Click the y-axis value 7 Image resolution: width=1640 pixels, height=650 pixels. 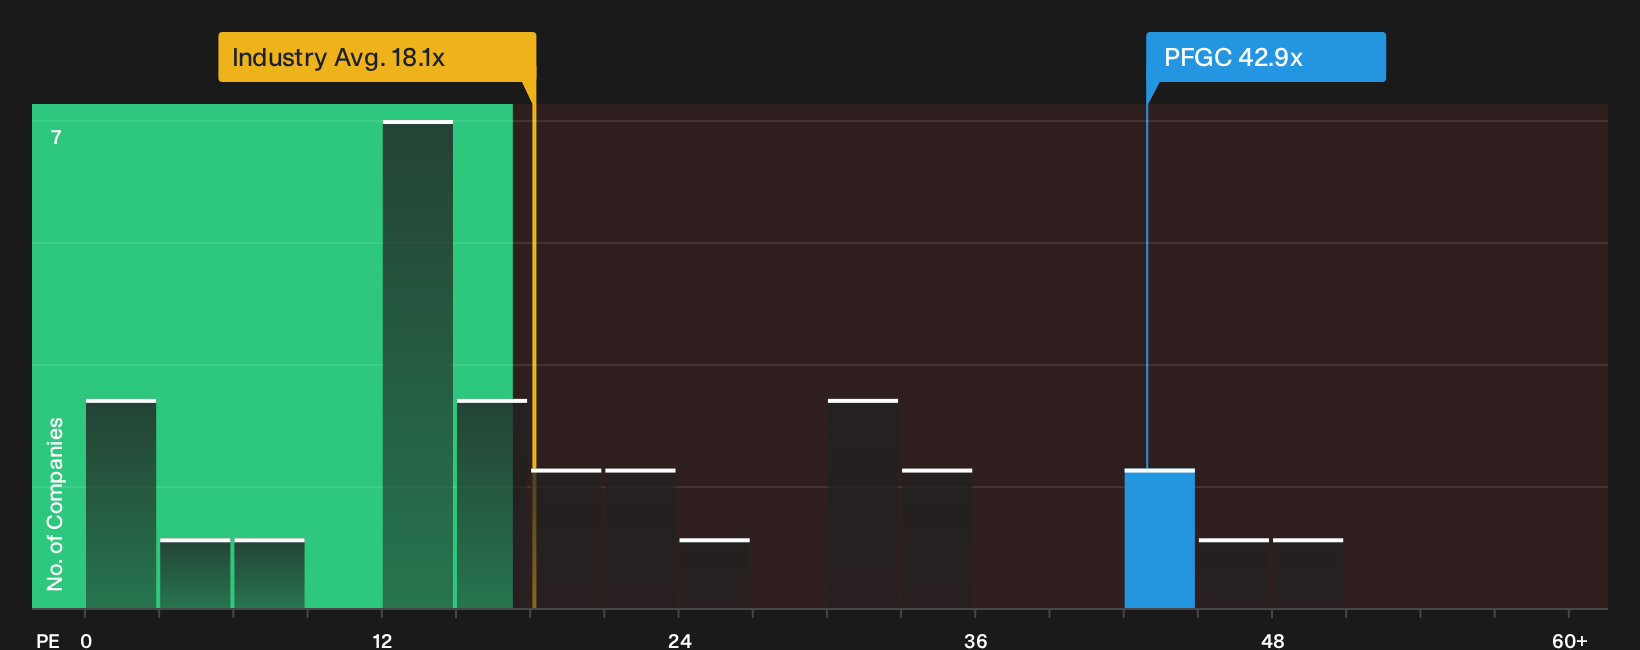56,137
